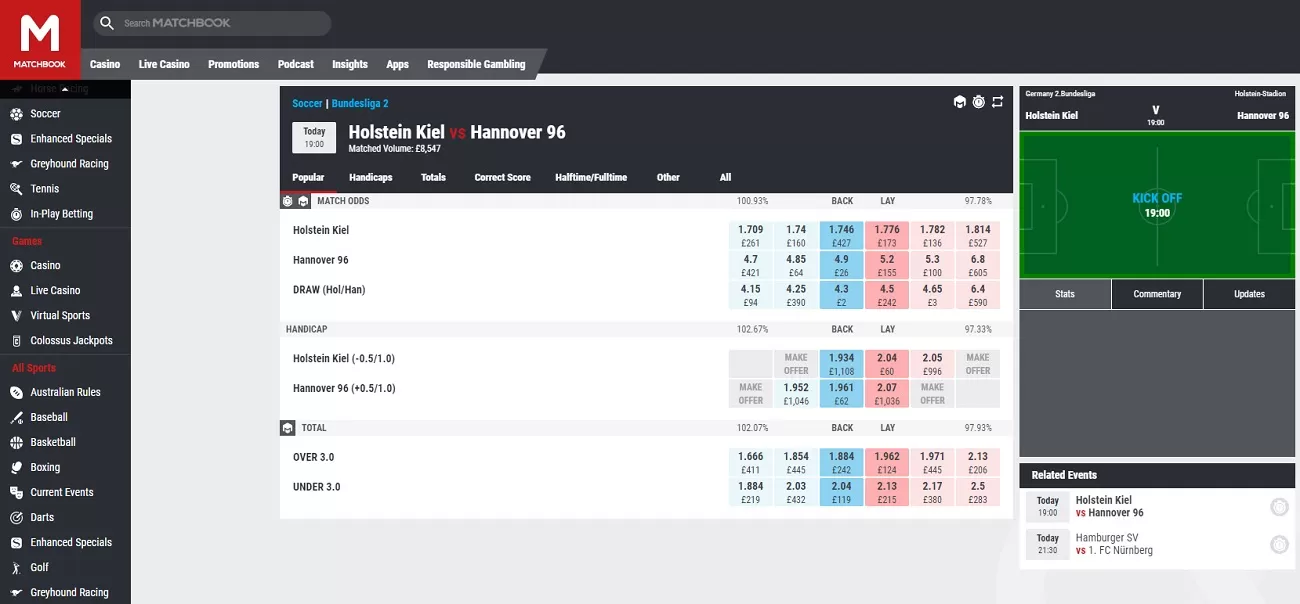Click graduation cap icon beside Total
1300x604 pixels.
point(288,428)
